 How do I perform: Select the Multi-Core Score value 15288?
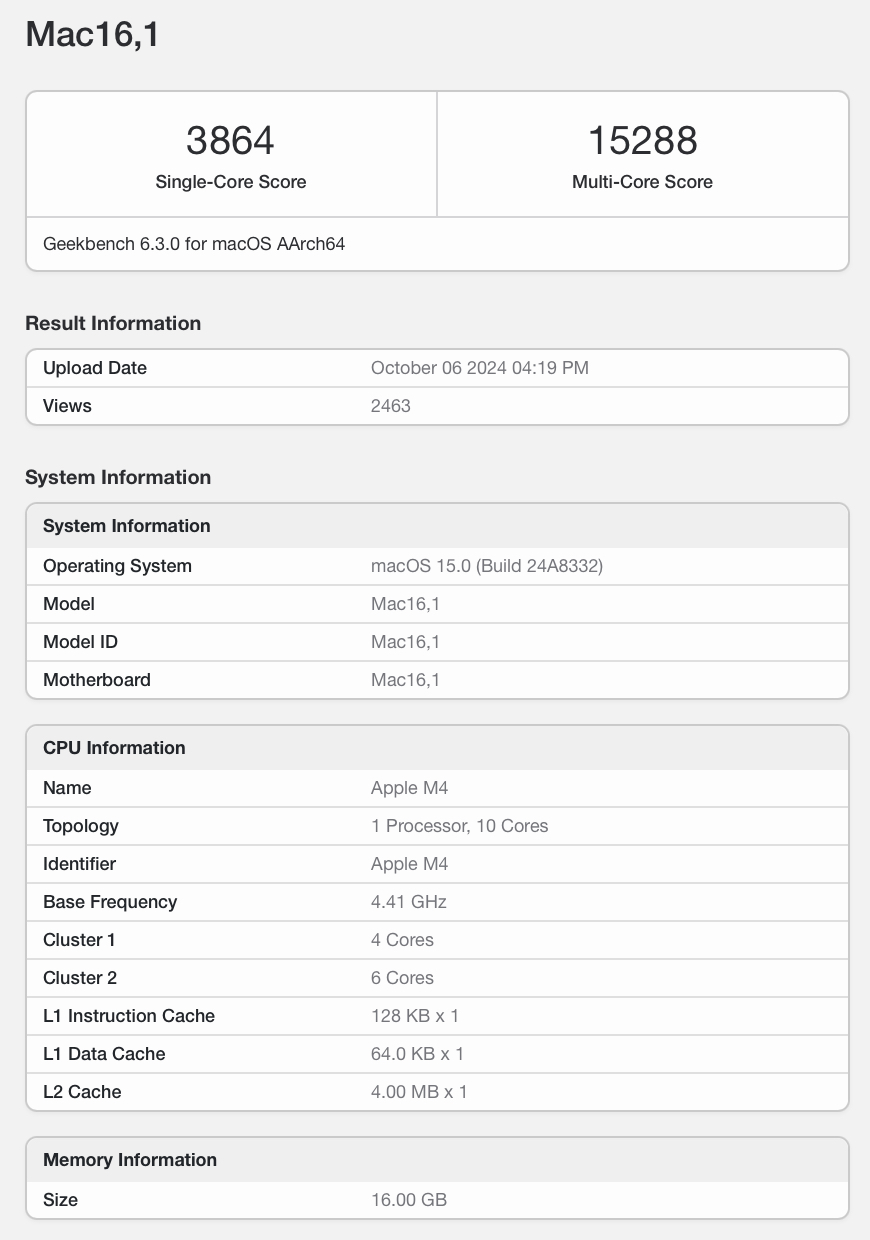[643, 141]
